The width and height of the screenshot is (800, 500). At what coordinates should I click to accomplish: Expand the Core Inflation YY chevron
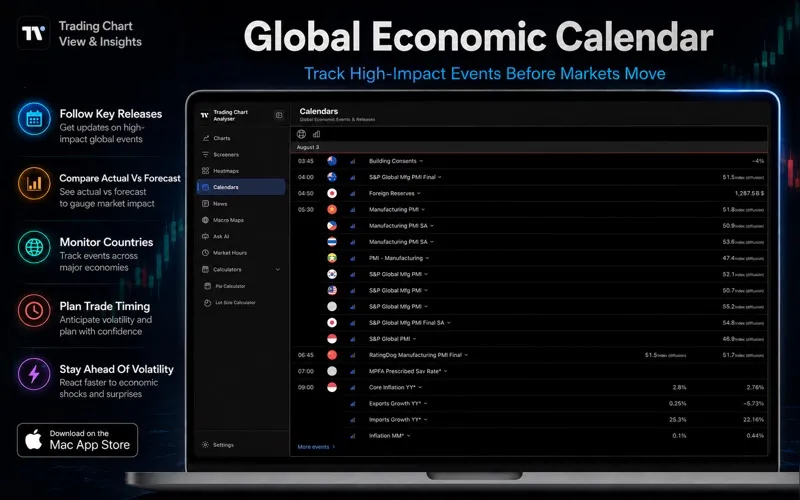[x=420, y=387]
